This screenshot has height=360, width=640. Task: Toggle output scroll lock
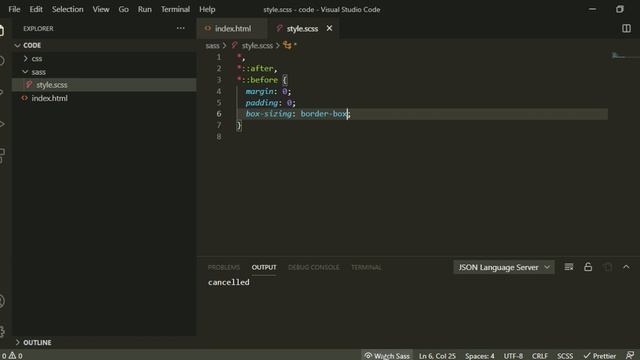(588, 267)
